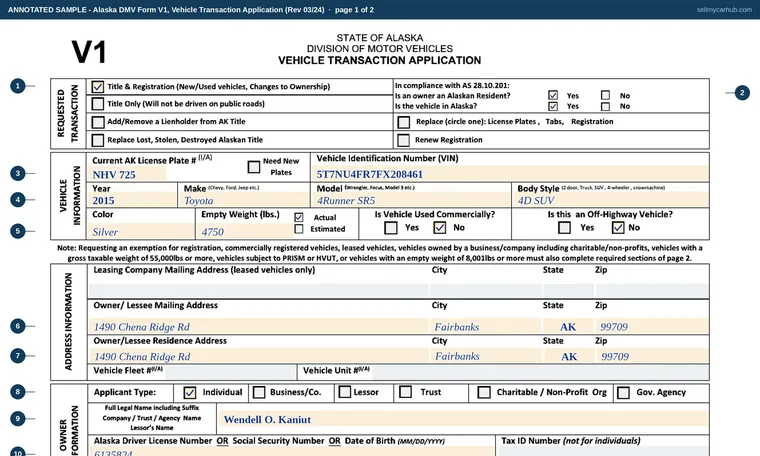The width and height of the screenshot is (760, 456).
Task: Check the Need New Plates box
Action: click(253, 167)
